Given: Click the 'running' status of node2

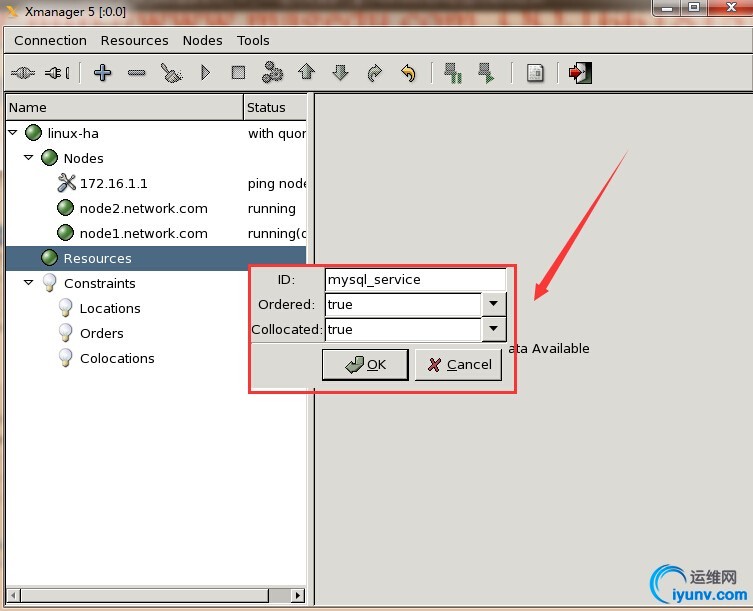Looking at the screenshot, I should click(x=271, y=208).
